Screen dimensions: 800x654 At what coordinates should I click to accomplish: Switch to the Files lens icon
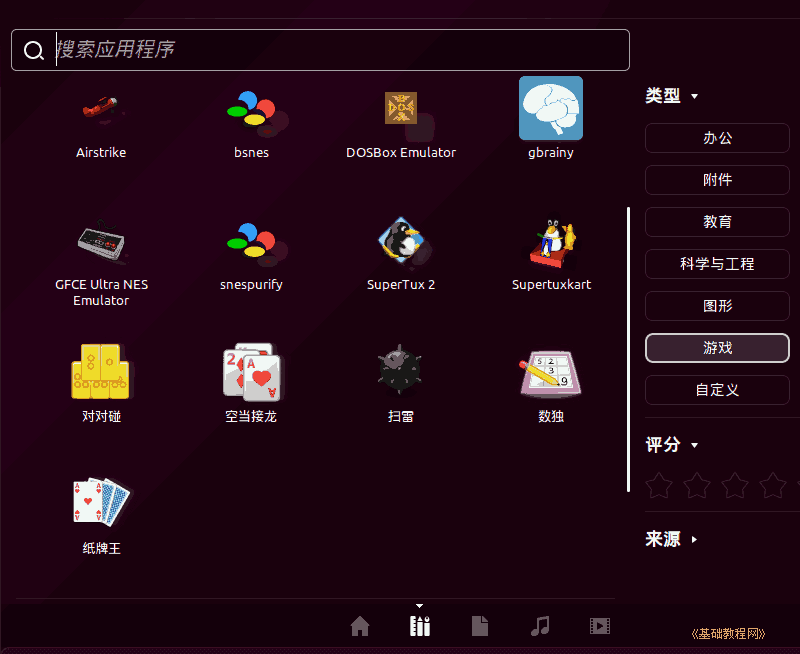click(480, 626)
